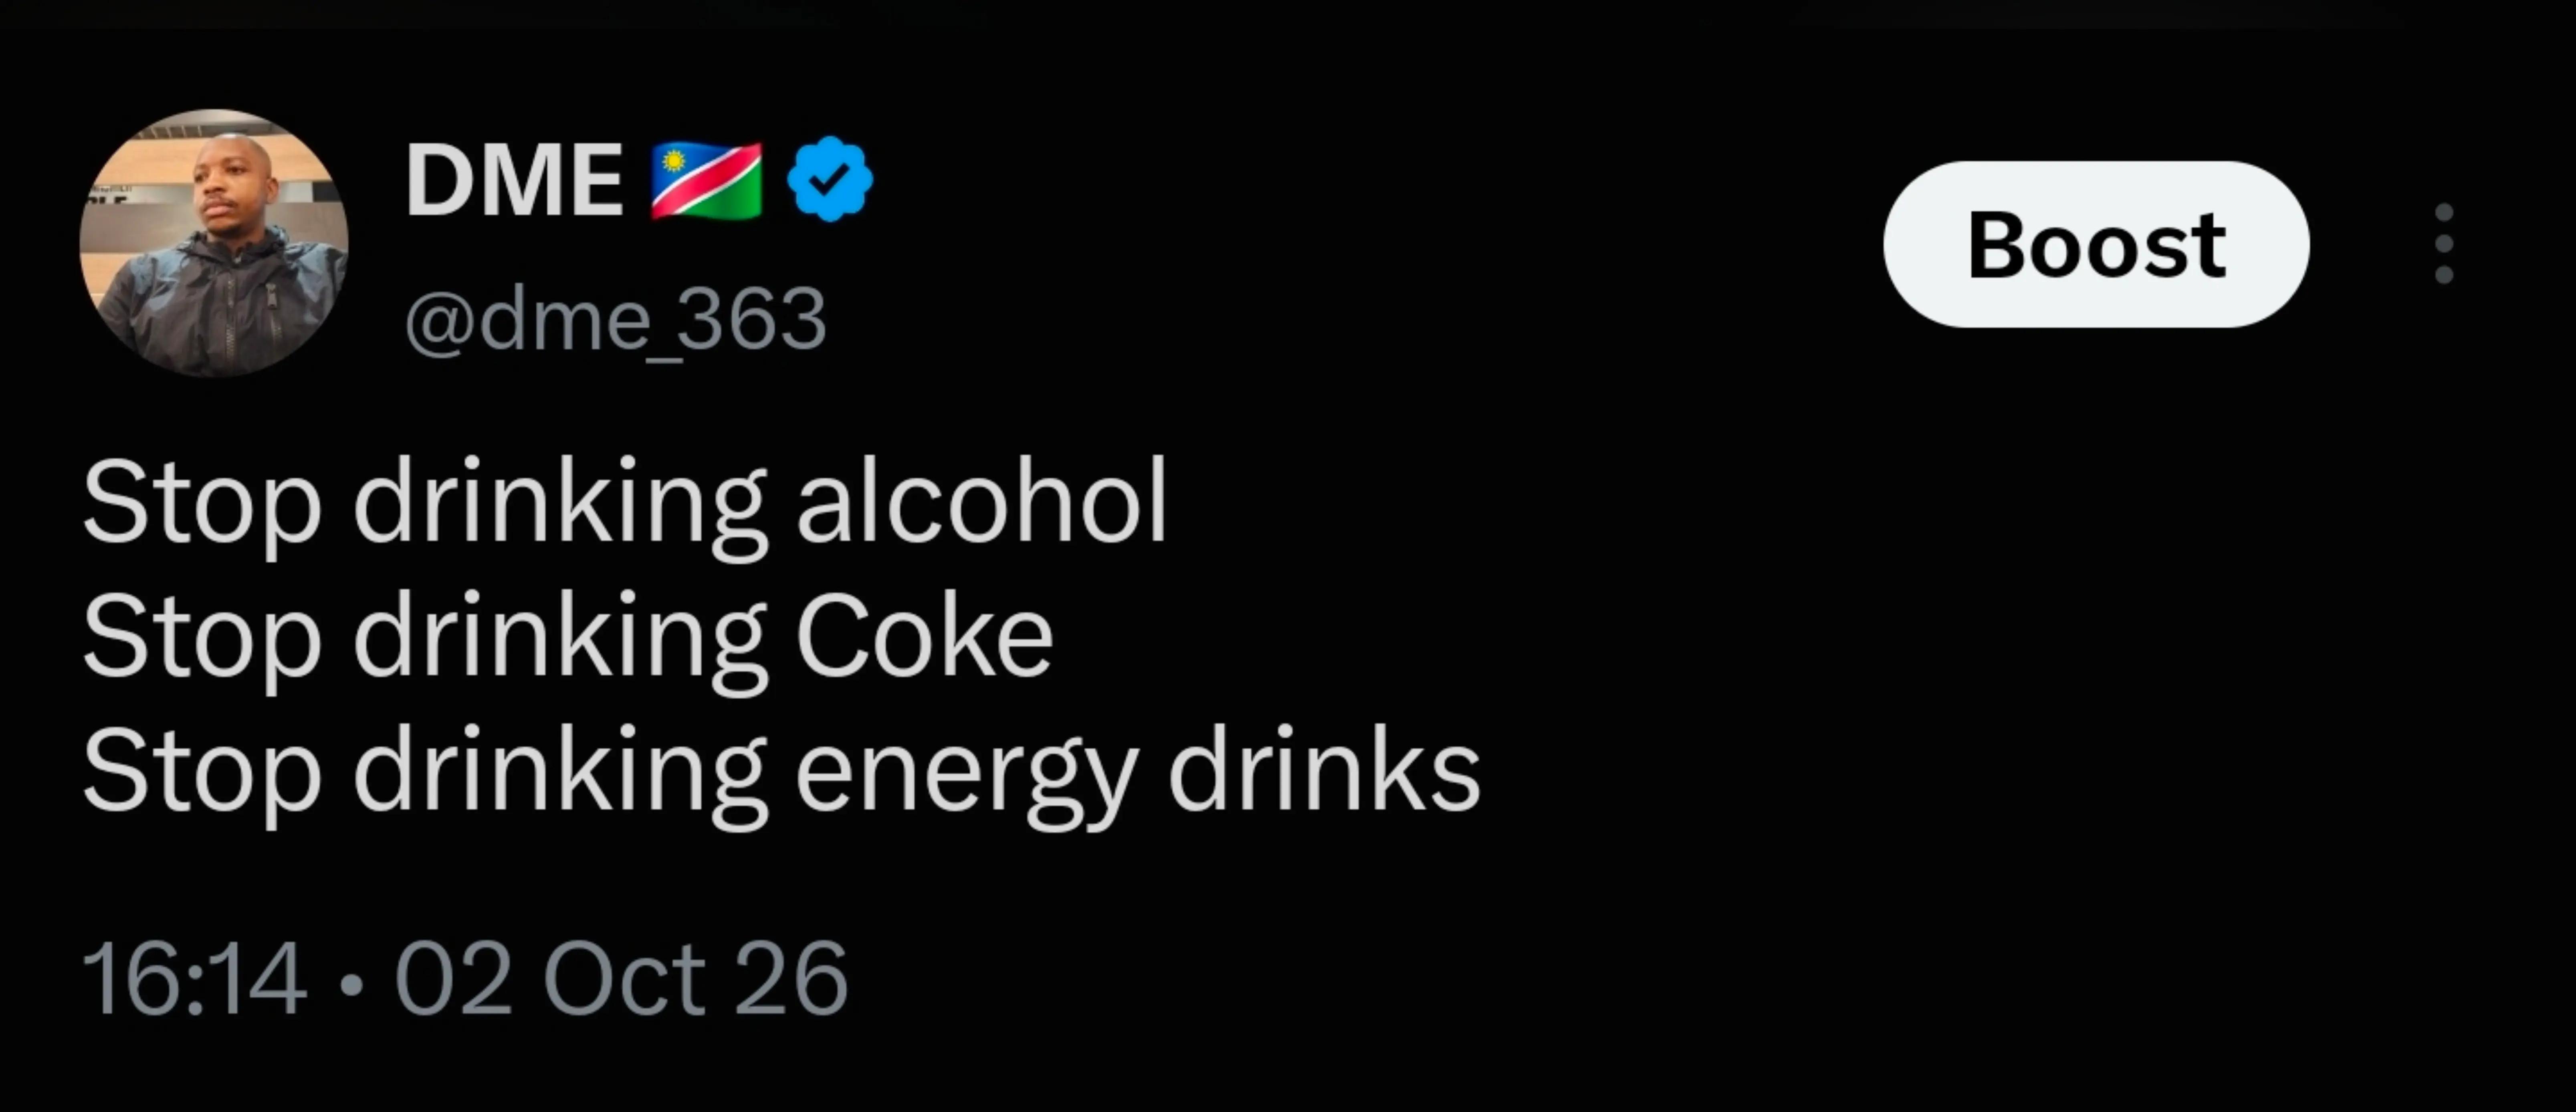Click the blue verified checkmark badge
2576x1112 pixels.
[829, 180]
